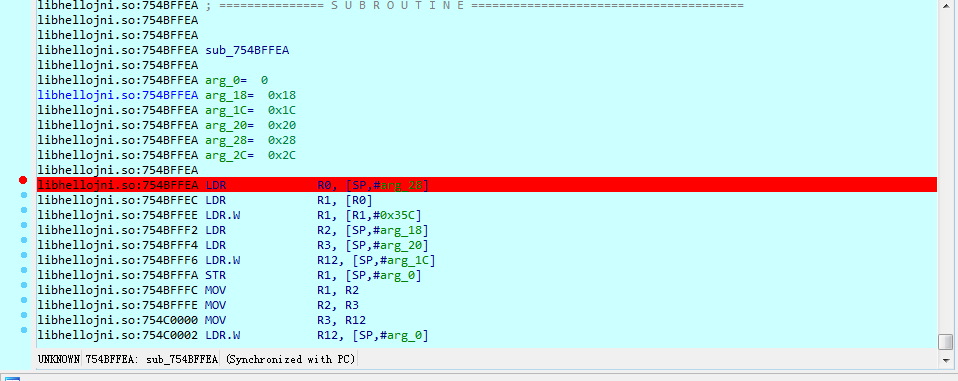
Task: Click operand R12, [SP,#arg_0] at 754C0002
Action: [373, 335]
